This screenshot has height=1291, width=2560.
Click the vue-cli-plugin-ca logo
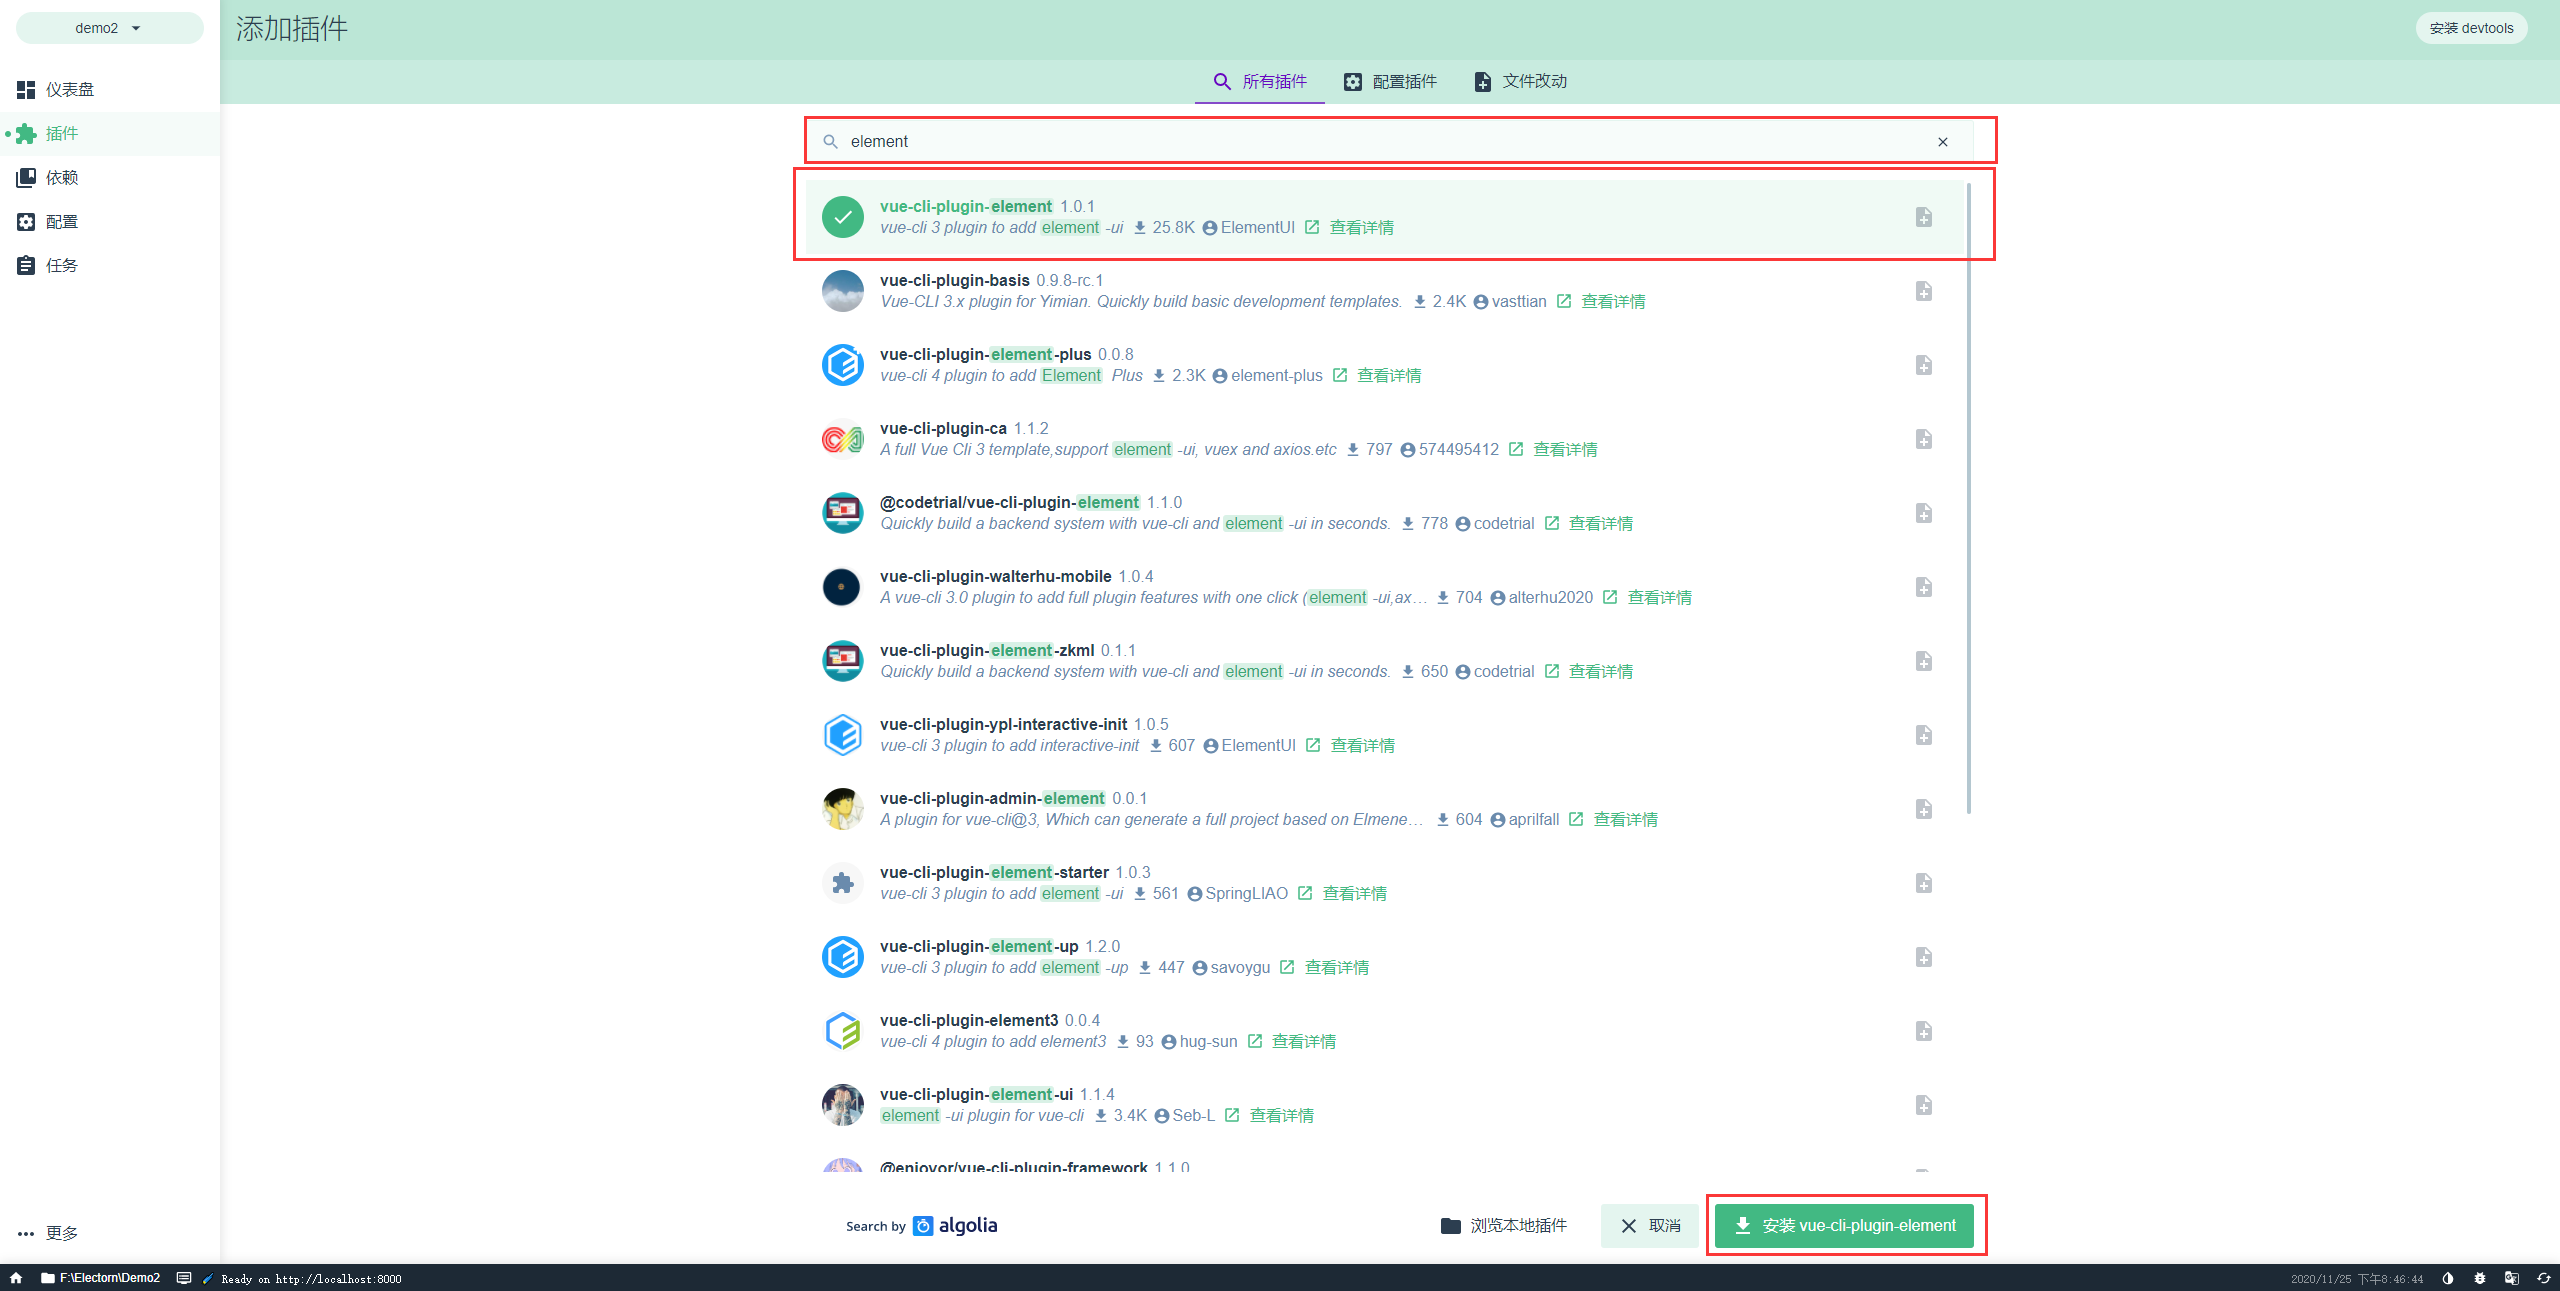pos(843,439)
